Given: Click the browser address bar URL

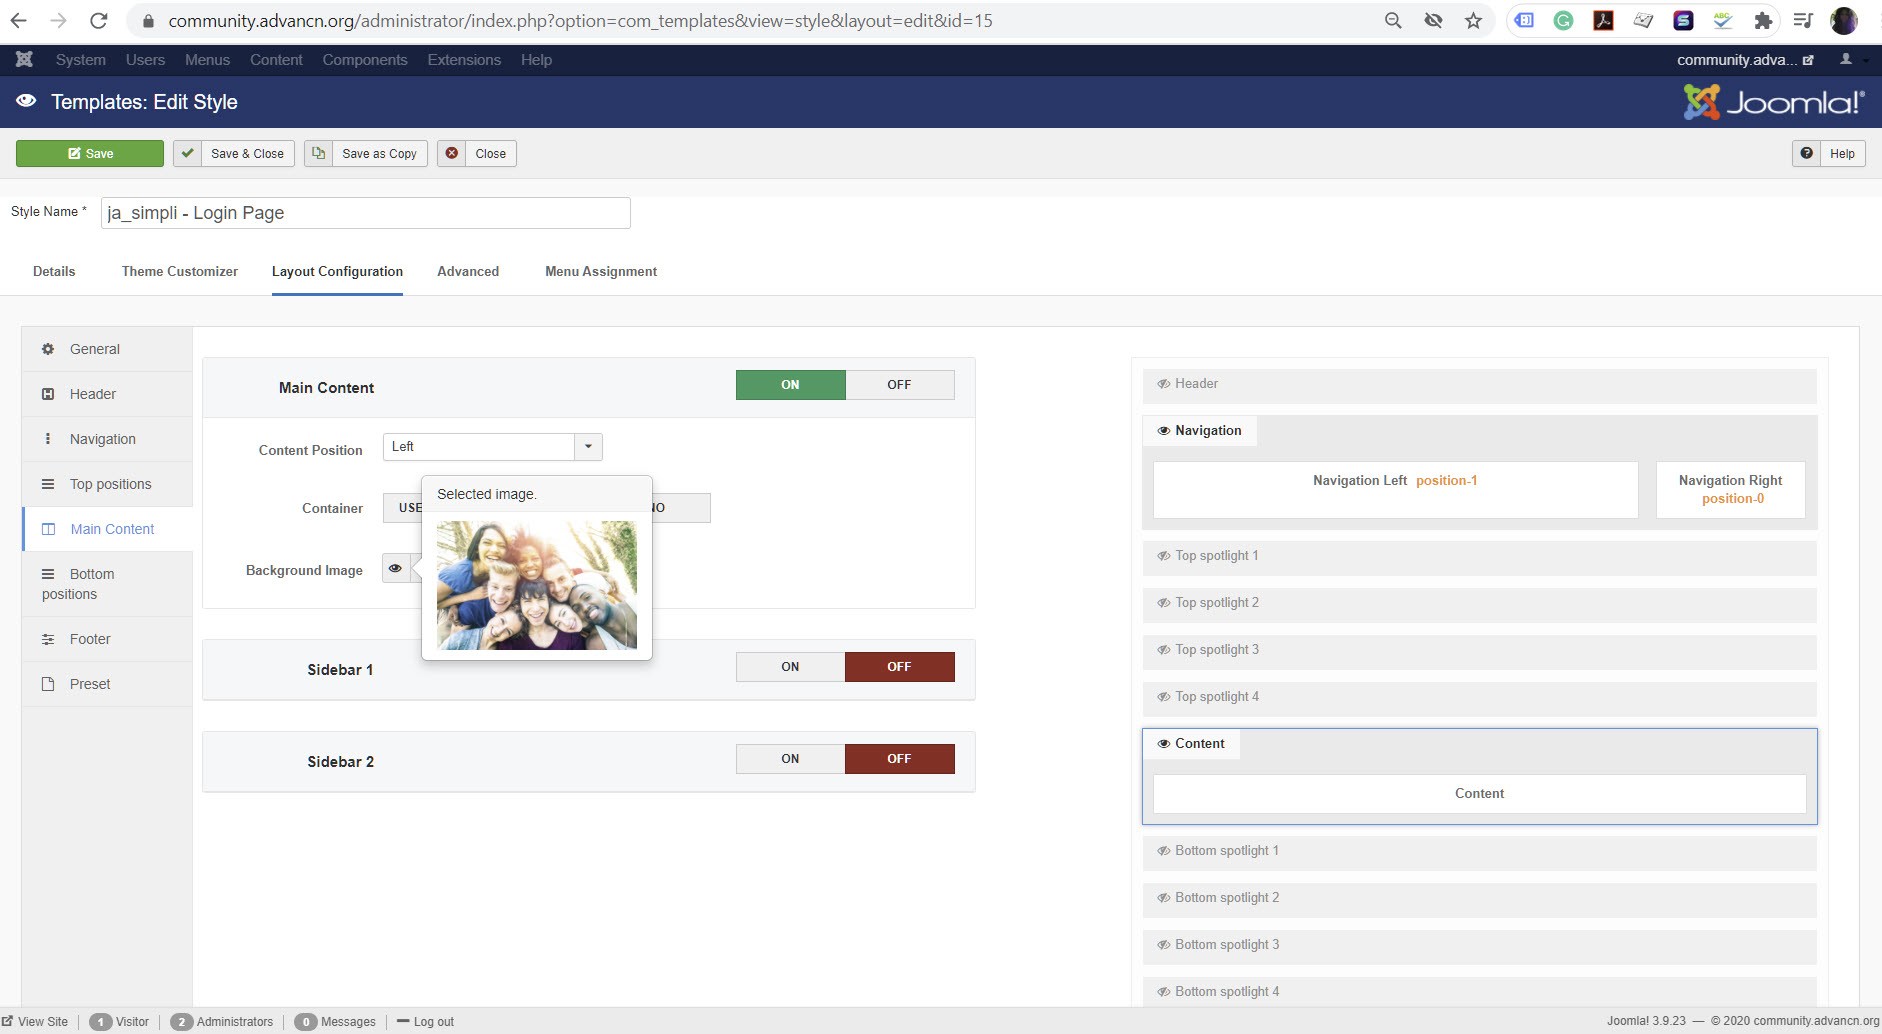Looking at the screenshot, I should (x=580, y=21).
